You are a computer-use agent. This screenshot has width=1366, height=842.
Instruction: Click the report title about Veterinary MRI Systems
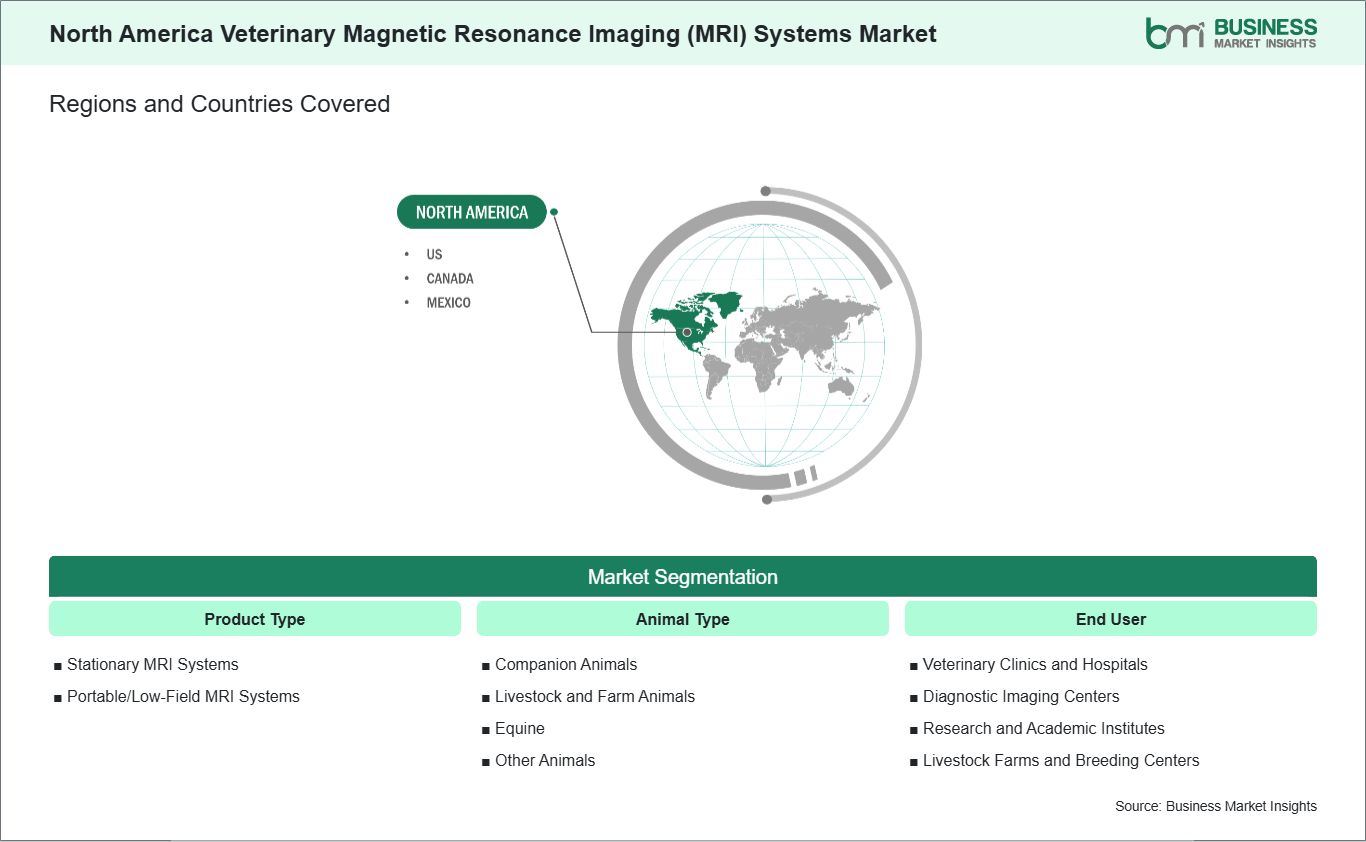click(x=493, y=34)
